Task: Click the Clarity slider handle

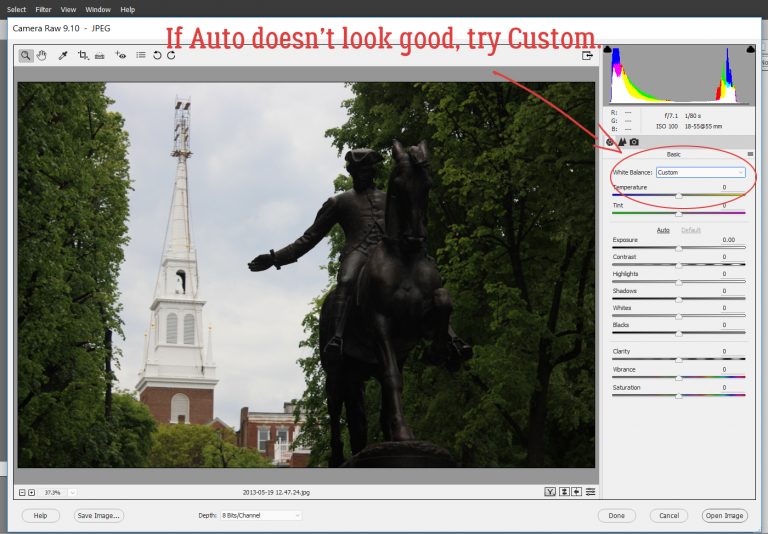Action: tap(679, 360)
